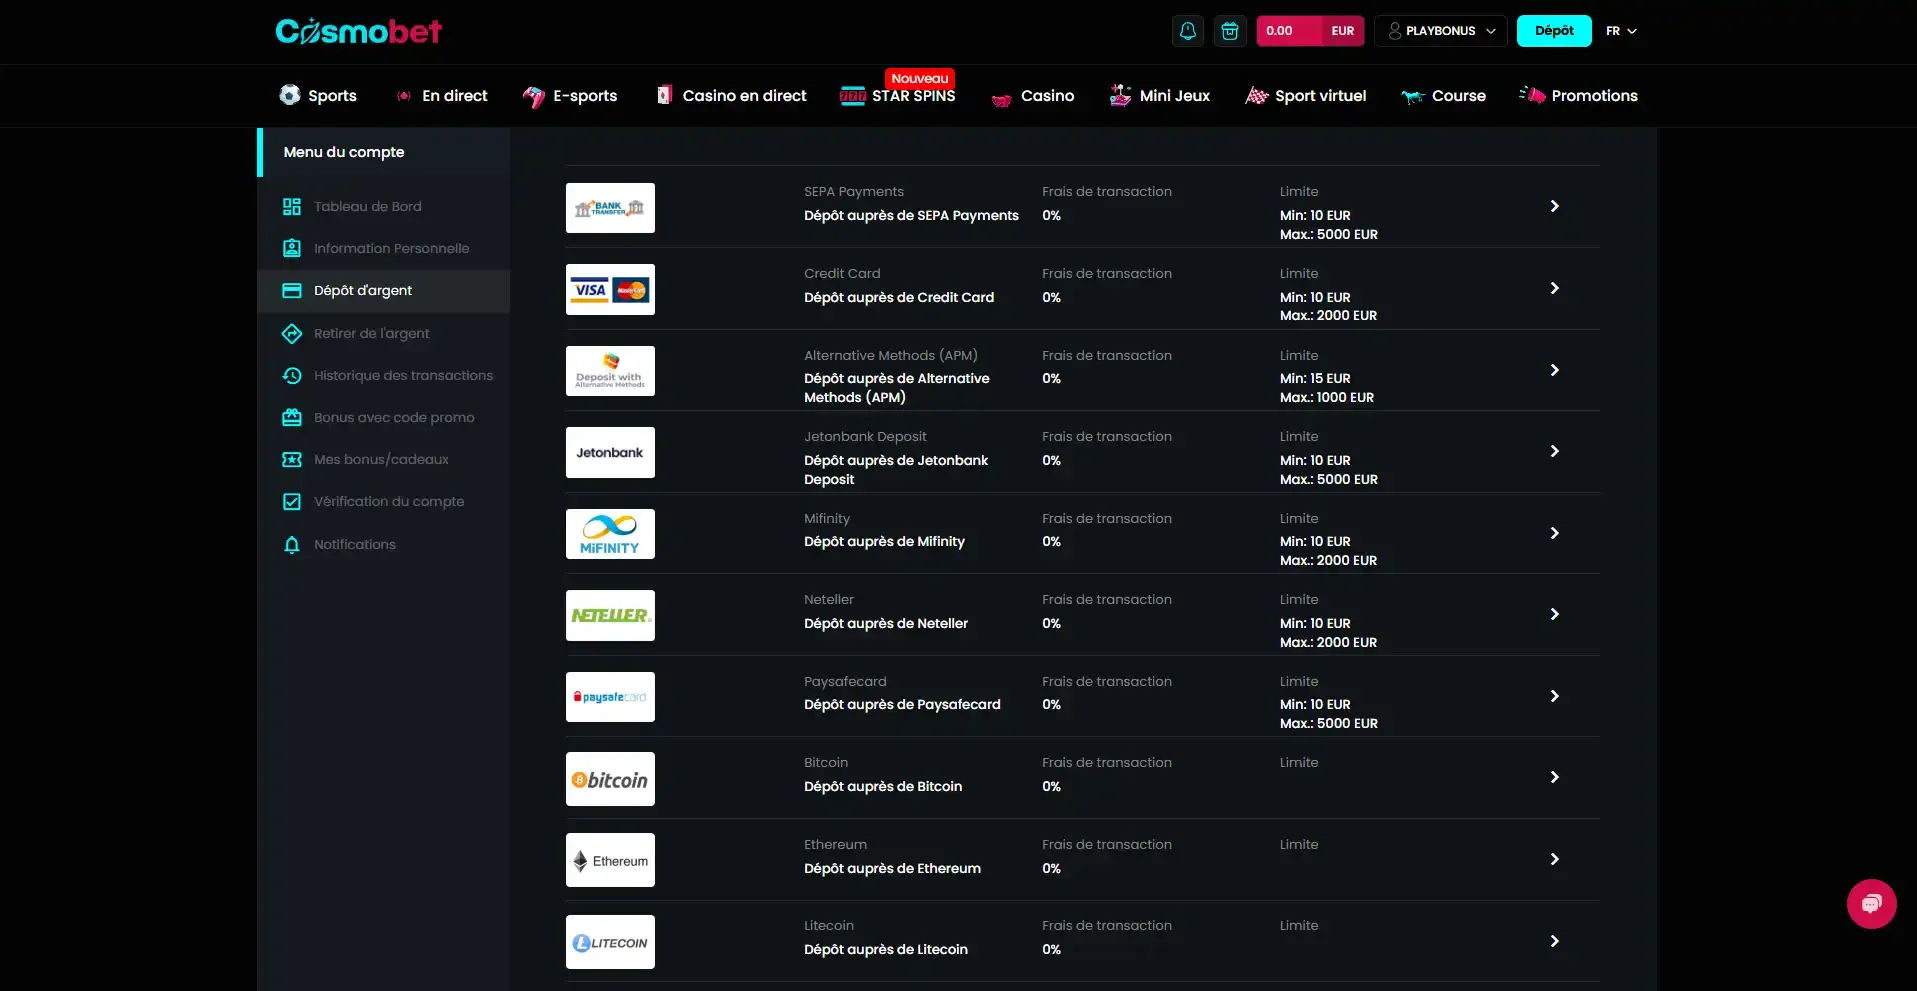Expand the Litecoin row arrow
Viewport: 1917px width, 991px height.
click(x=1554, y=941)
